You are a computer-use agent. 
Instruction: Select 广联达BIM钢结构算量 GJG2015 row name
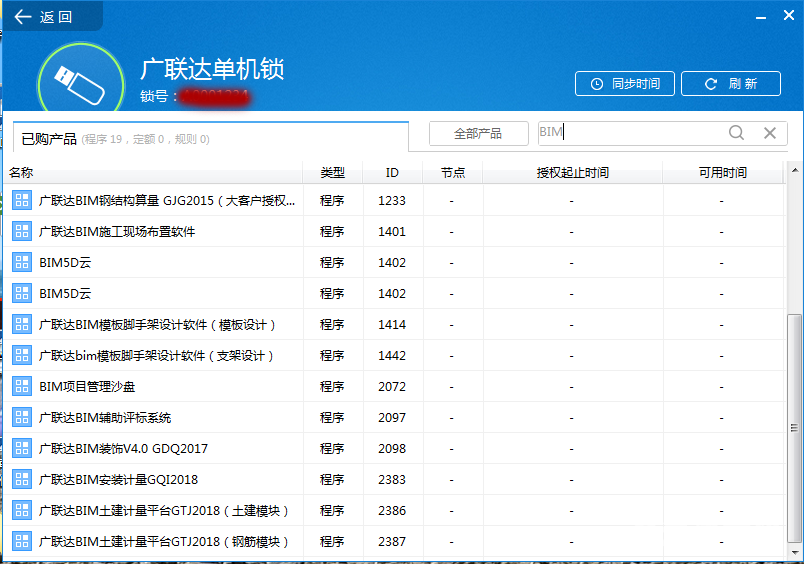(167, 200)
